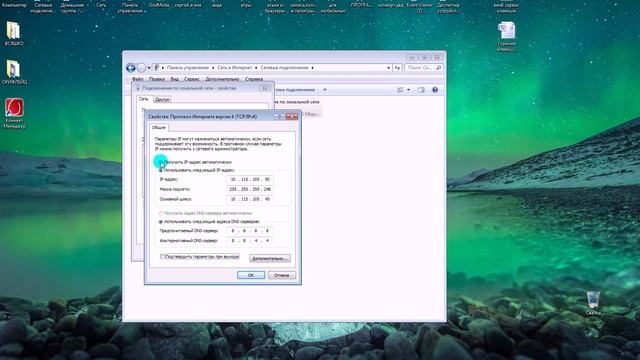640x360 pixels.
Task: Open the Правка menu
Action: click(x=156, y=79)
